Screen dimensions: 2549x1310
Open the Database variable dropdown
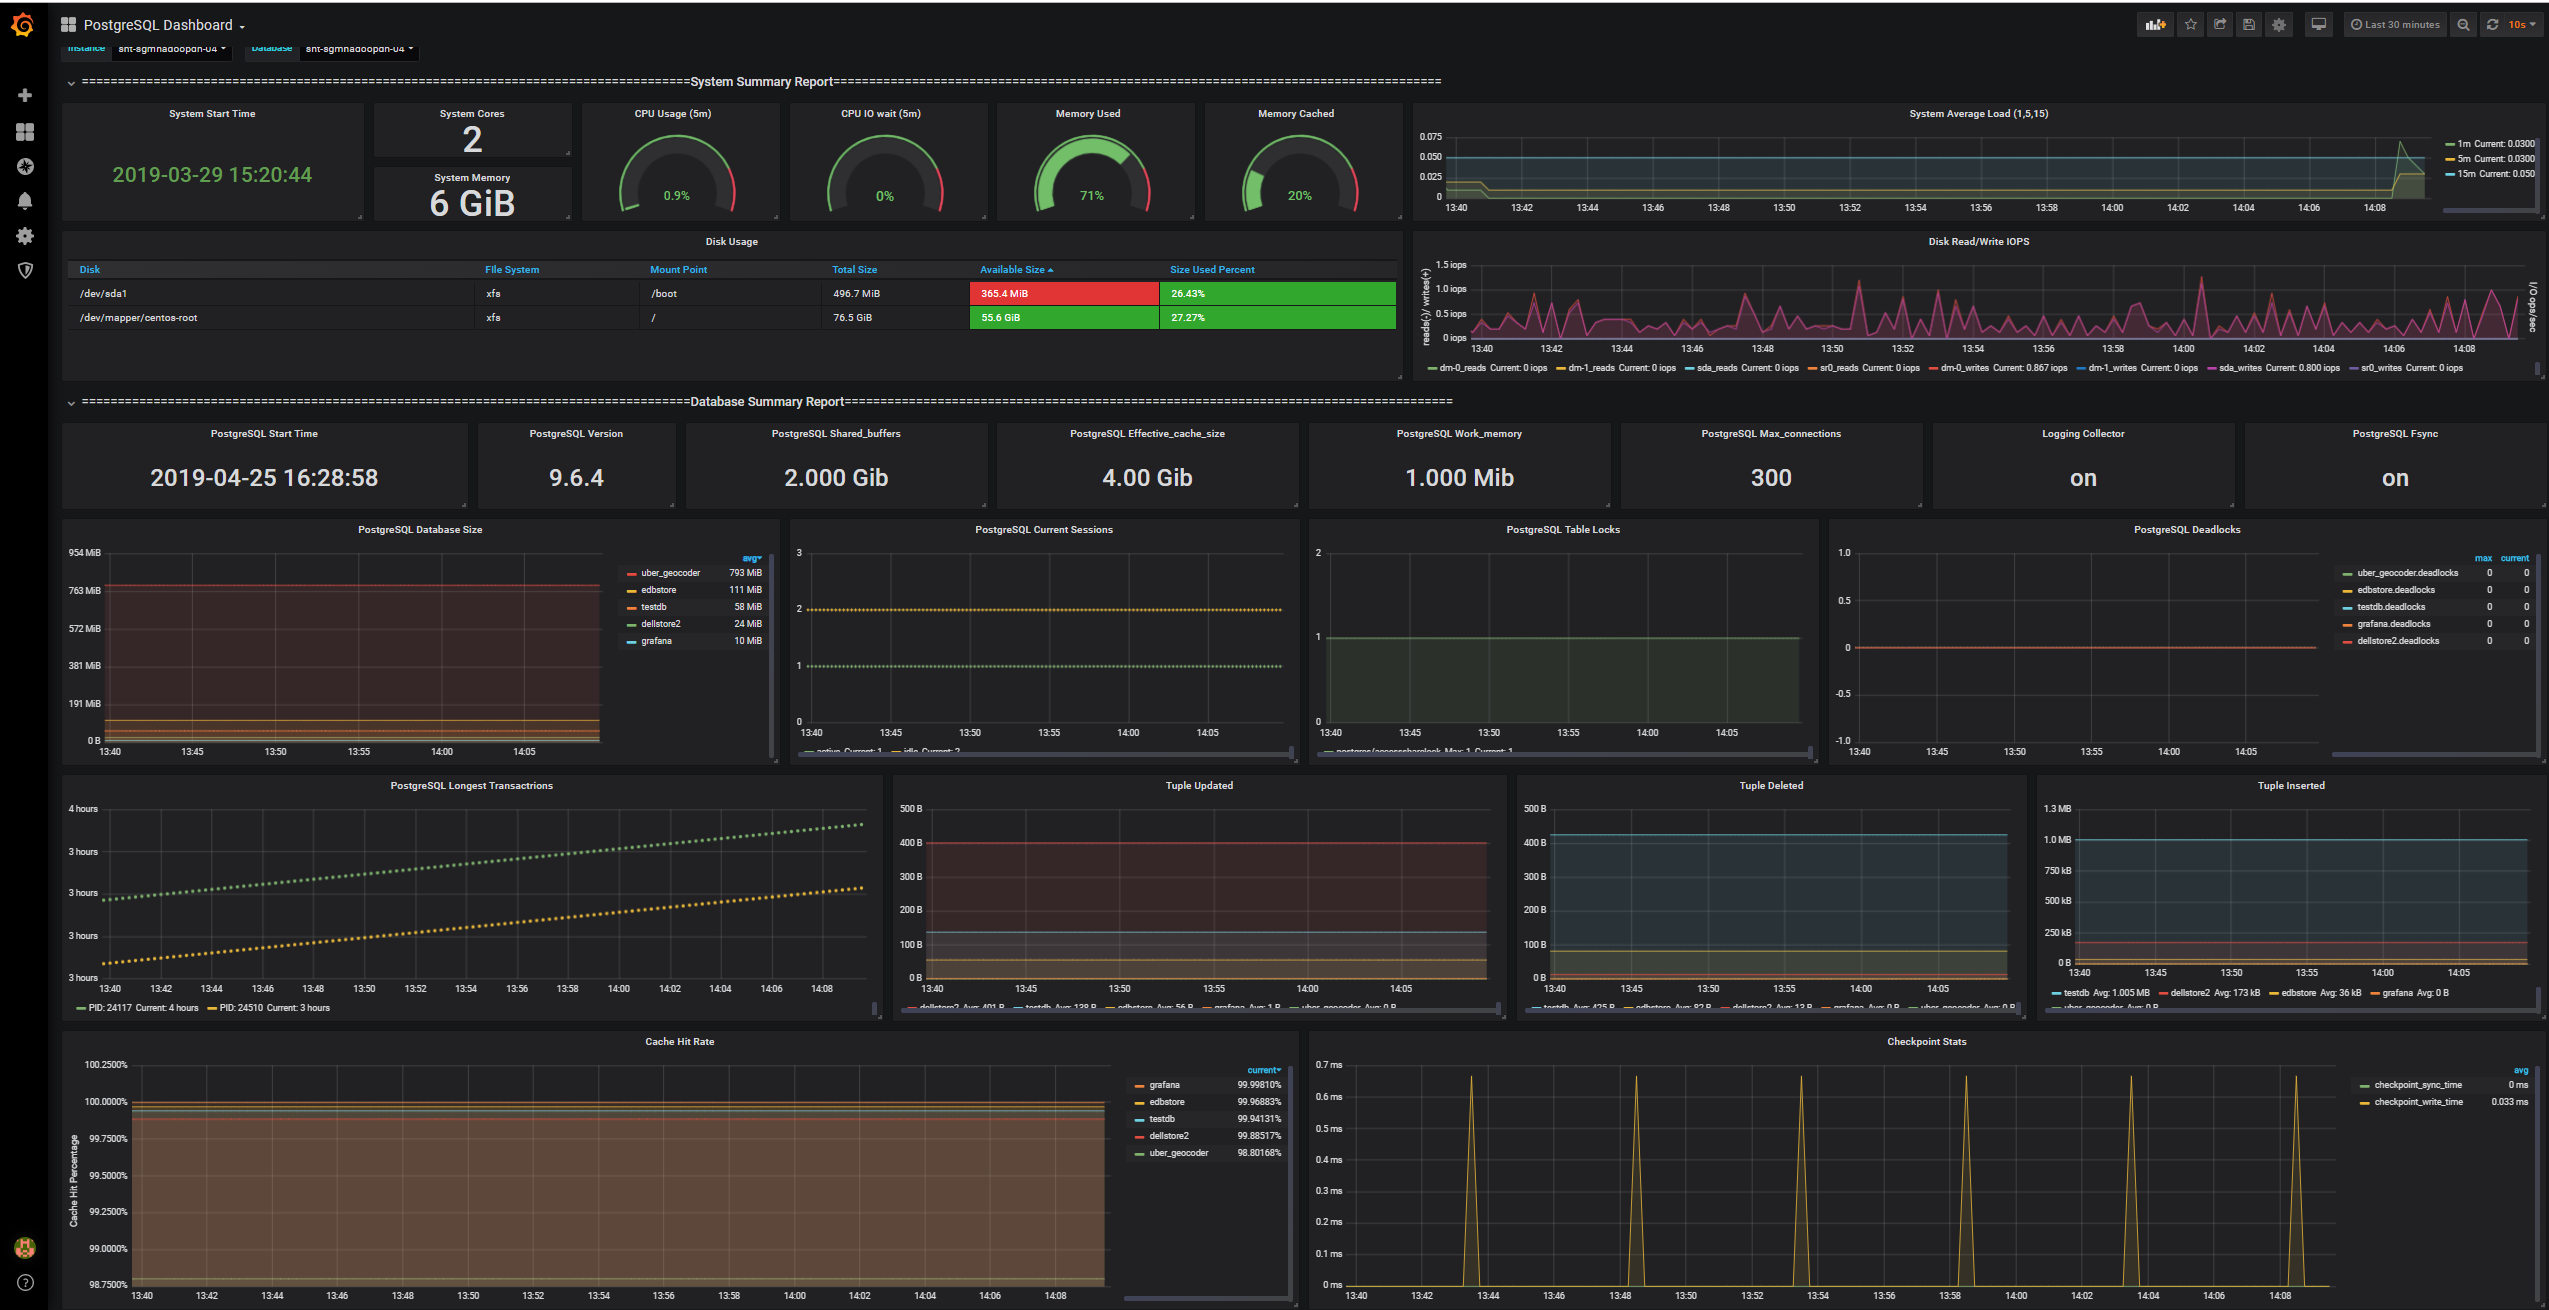pos(358,48)
